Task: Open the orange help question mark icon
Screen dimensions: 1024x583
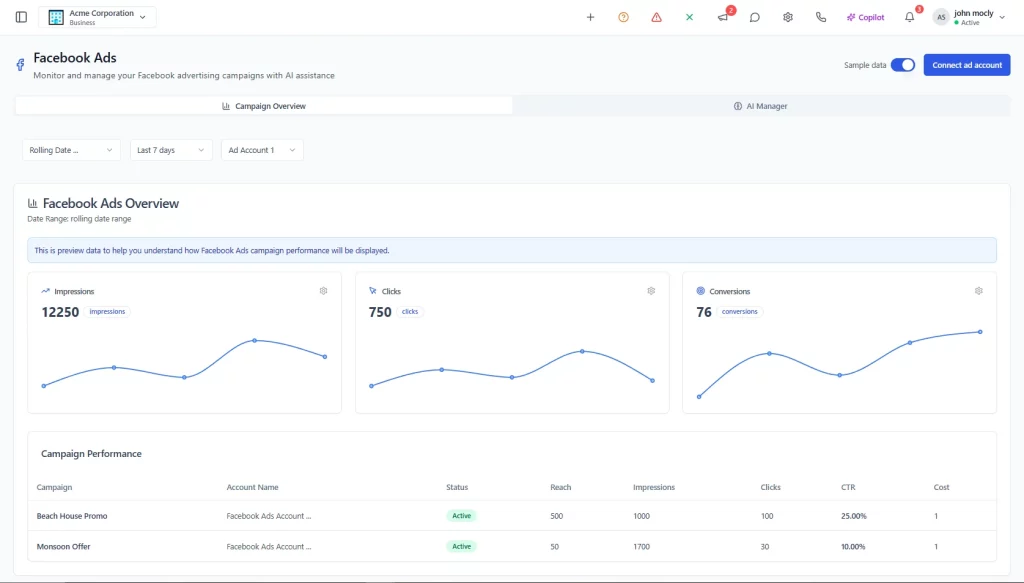Action: click(624, 17)
